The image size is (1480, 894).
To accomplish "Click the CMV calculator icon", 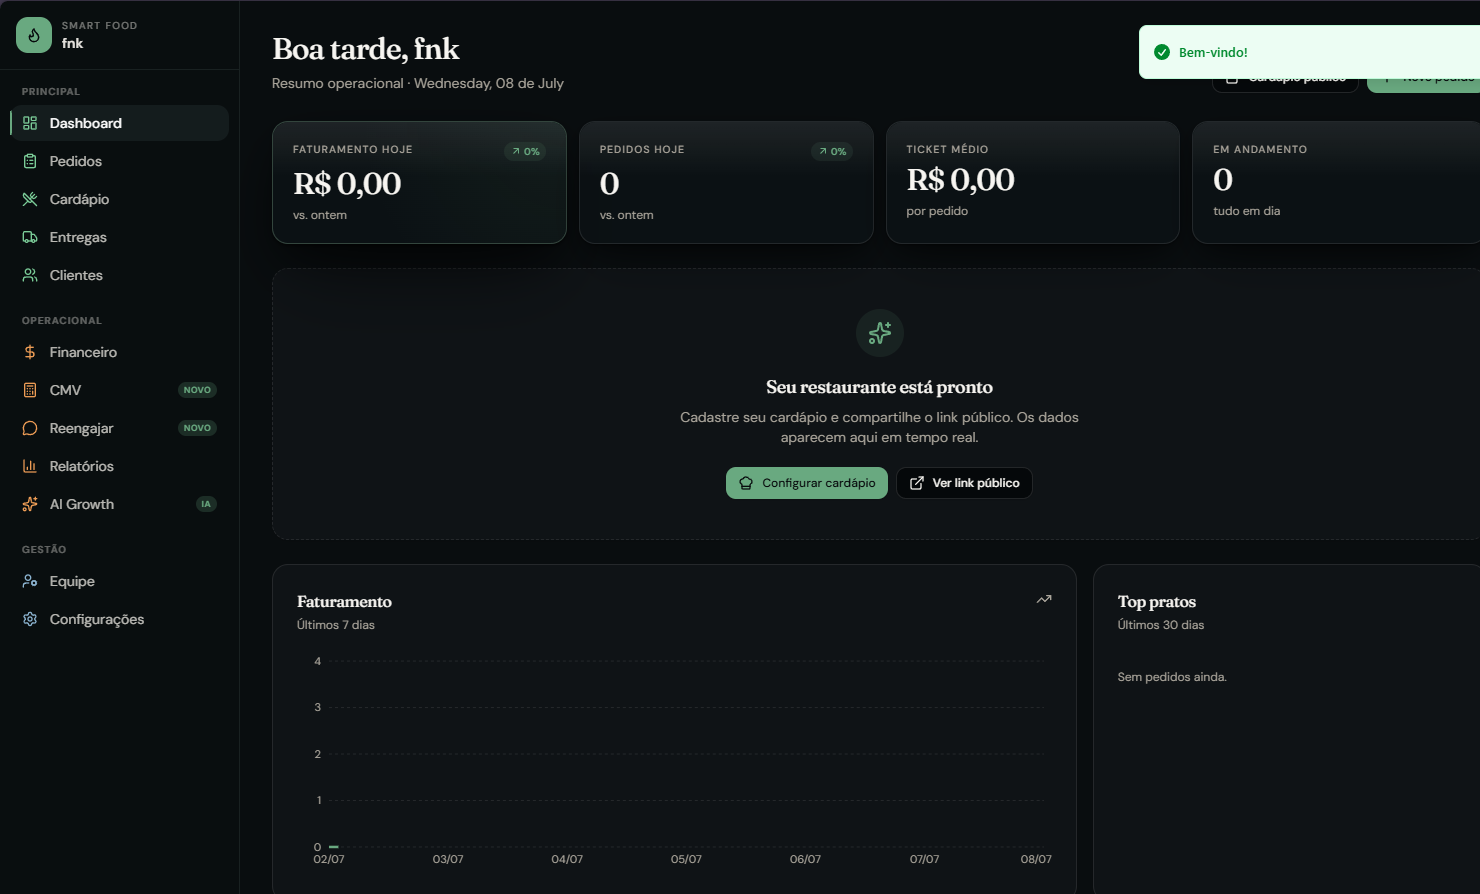I will 30,390.
